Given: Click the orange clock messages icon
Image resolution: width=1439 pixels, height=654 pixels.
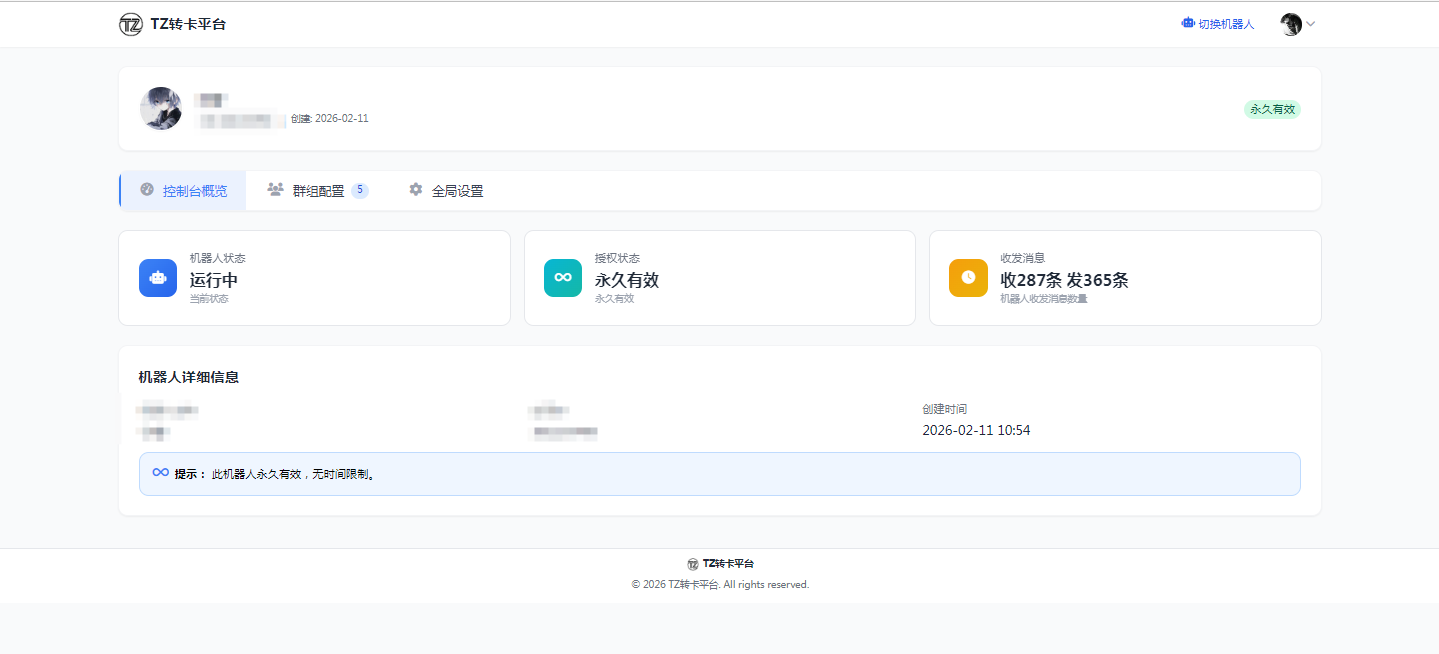Looking at the screenshot, I should (x=968, y=278).
